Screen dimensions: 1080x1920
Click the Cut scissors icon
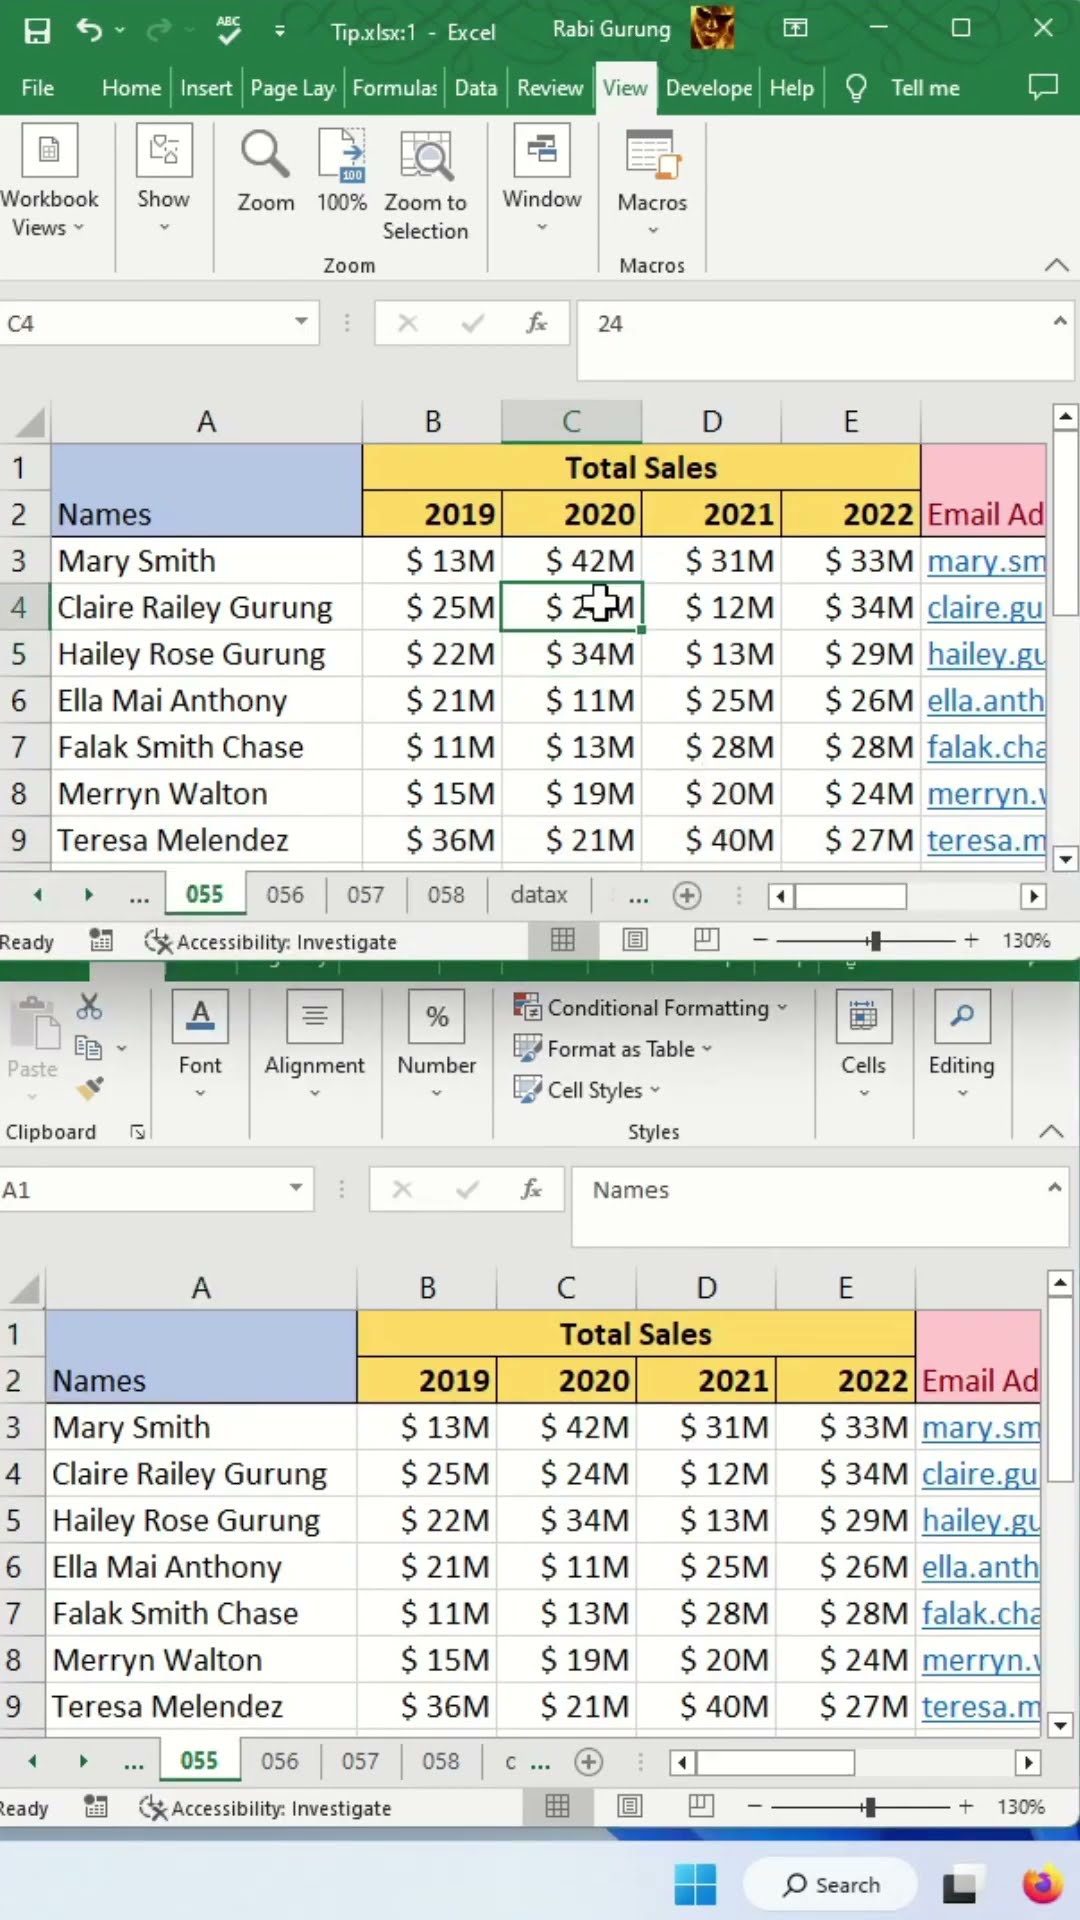point(89,1005)
